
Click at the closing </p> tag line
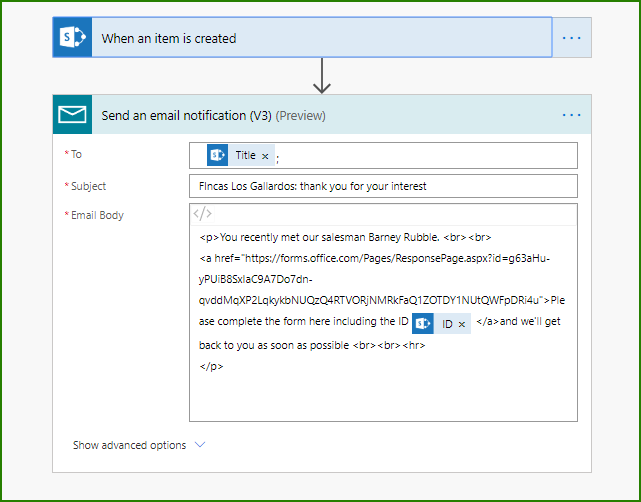[x=211, y=366]
